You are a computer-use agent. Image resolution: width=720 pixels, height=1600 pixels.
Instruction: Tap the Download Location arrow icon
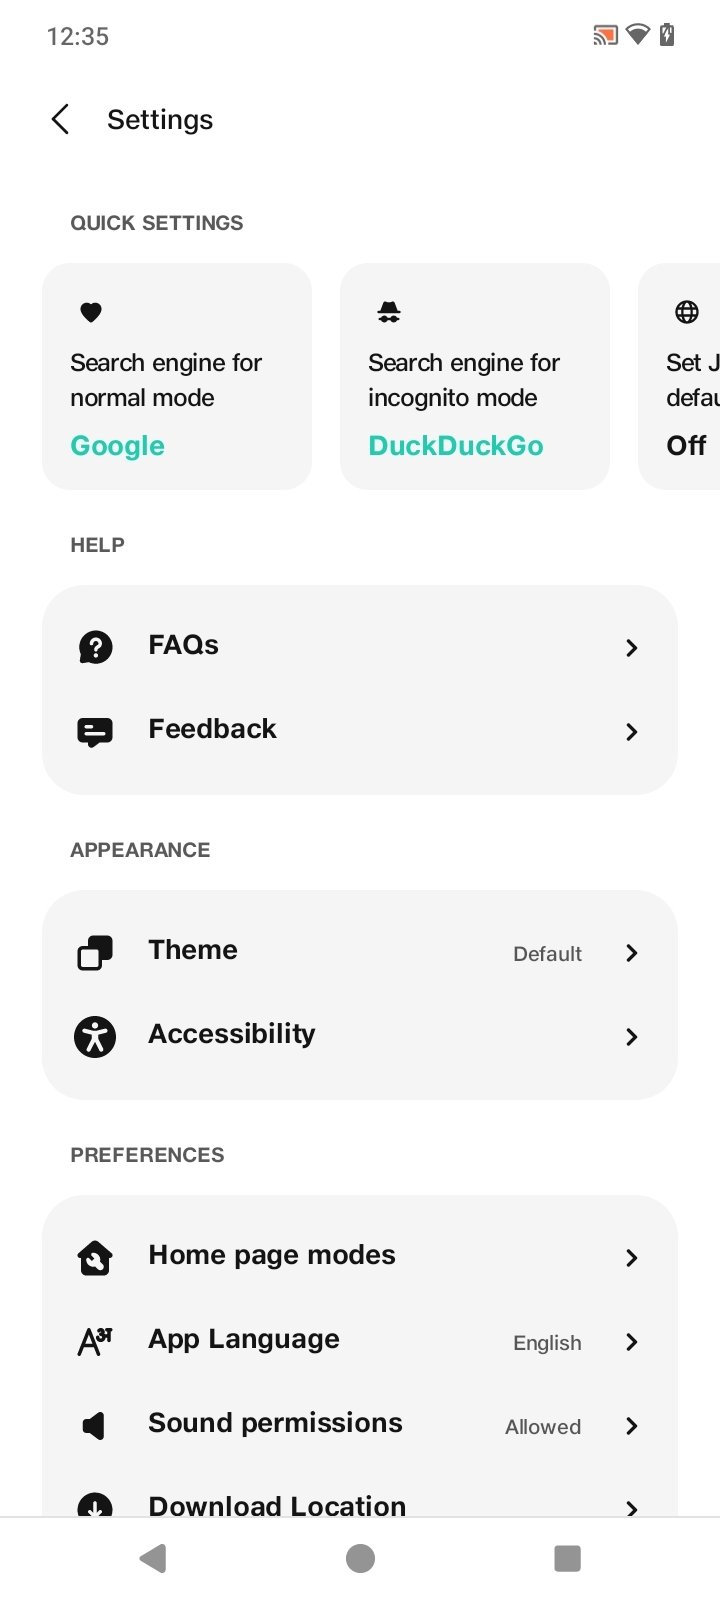(x=95, y=1503)
